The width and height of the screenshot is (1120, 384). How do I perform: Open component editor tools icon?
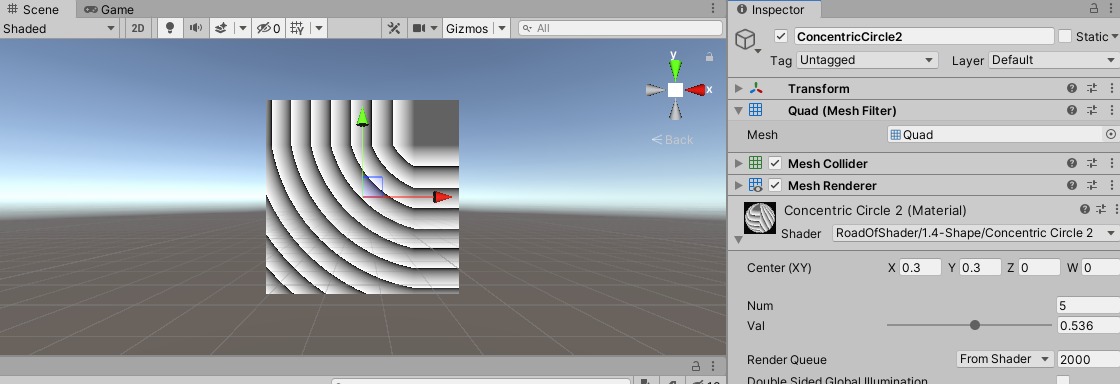[394, 29]
